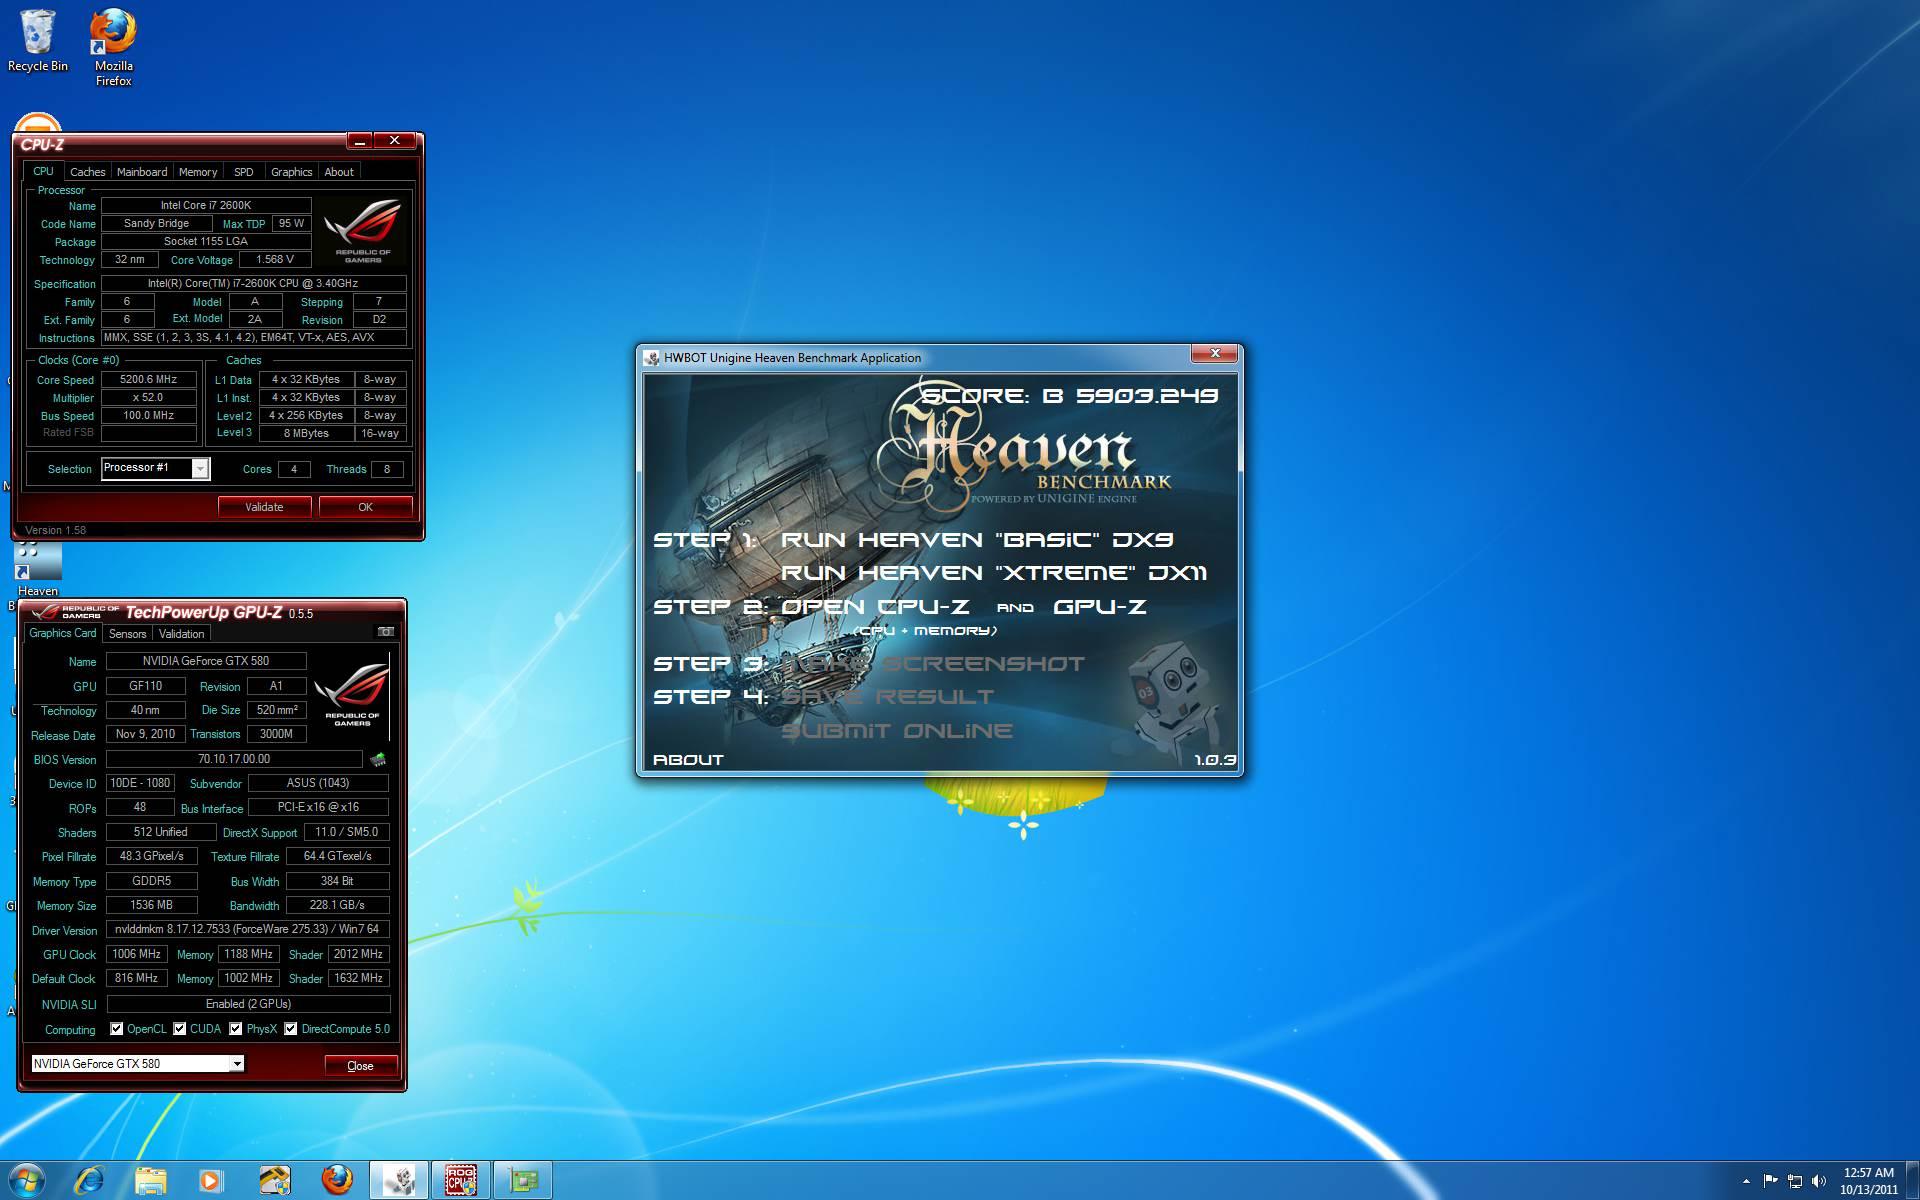Click the OK button in CPU-Z
Viewport: 1920px width, 1200px height.
click(365, 507)
